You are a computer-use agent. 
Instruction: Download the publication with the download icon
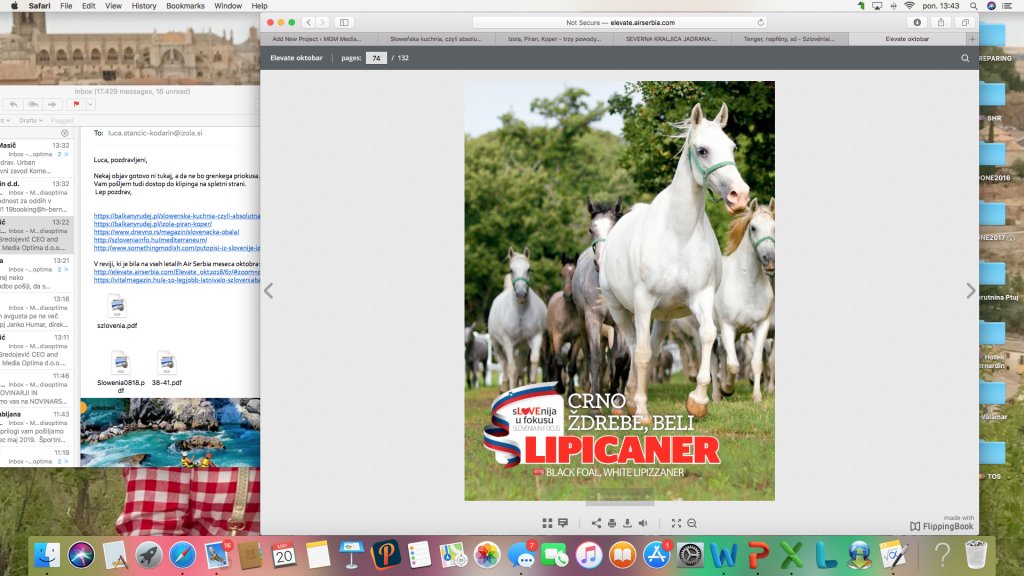(x=627, y=523)
